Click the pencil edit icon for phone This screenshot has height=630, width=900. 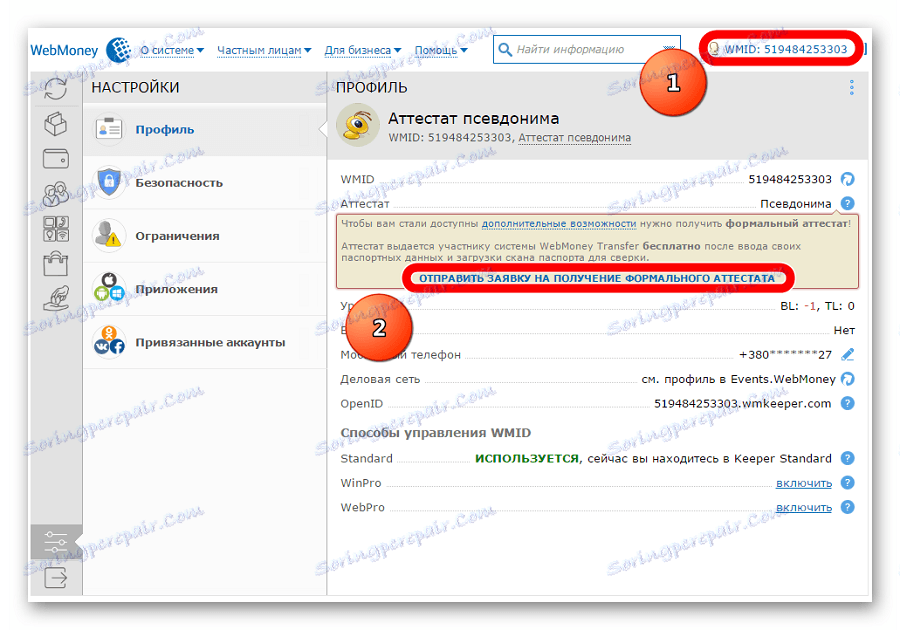point(847,355)
